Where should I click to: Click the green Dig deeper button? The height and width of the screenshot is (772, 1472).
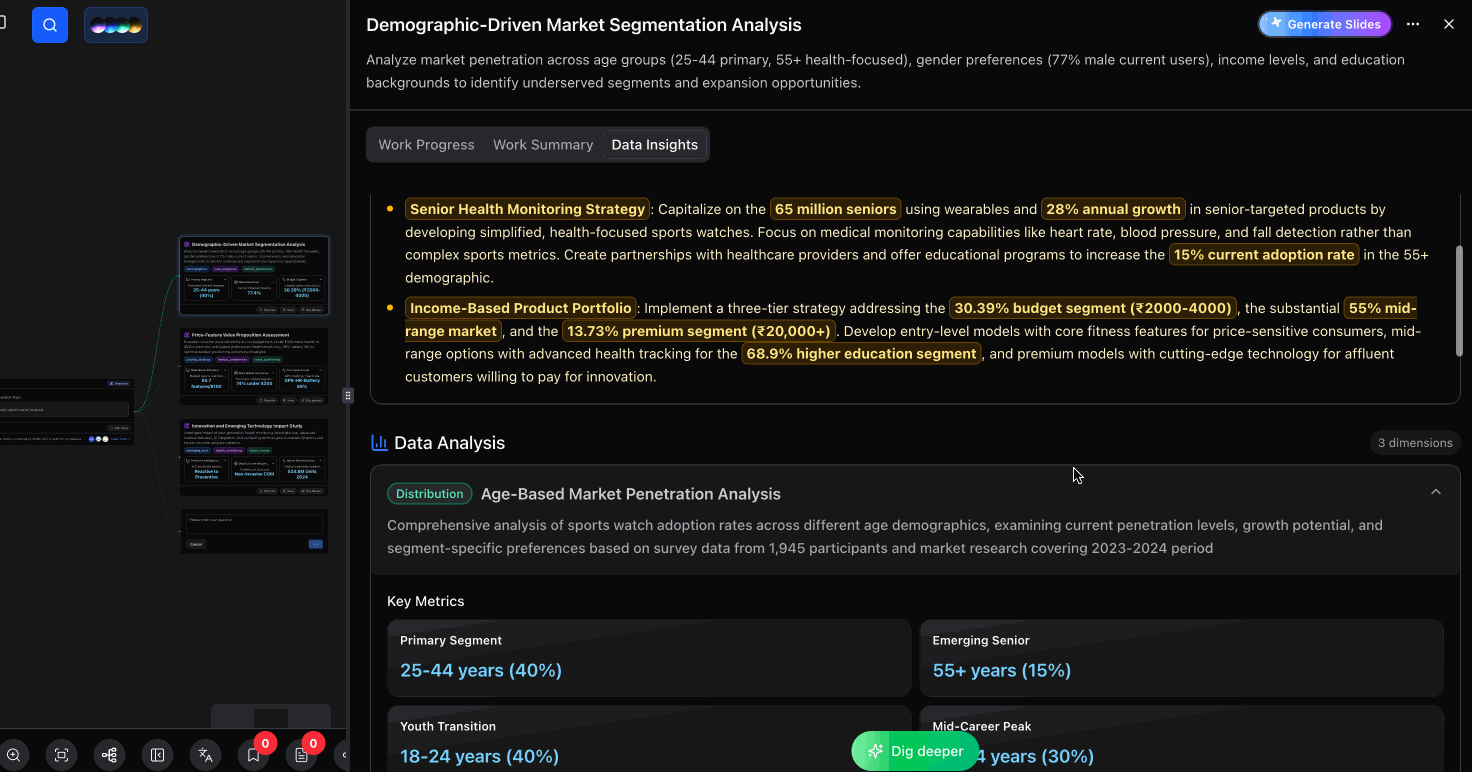(x=915, y=751)
